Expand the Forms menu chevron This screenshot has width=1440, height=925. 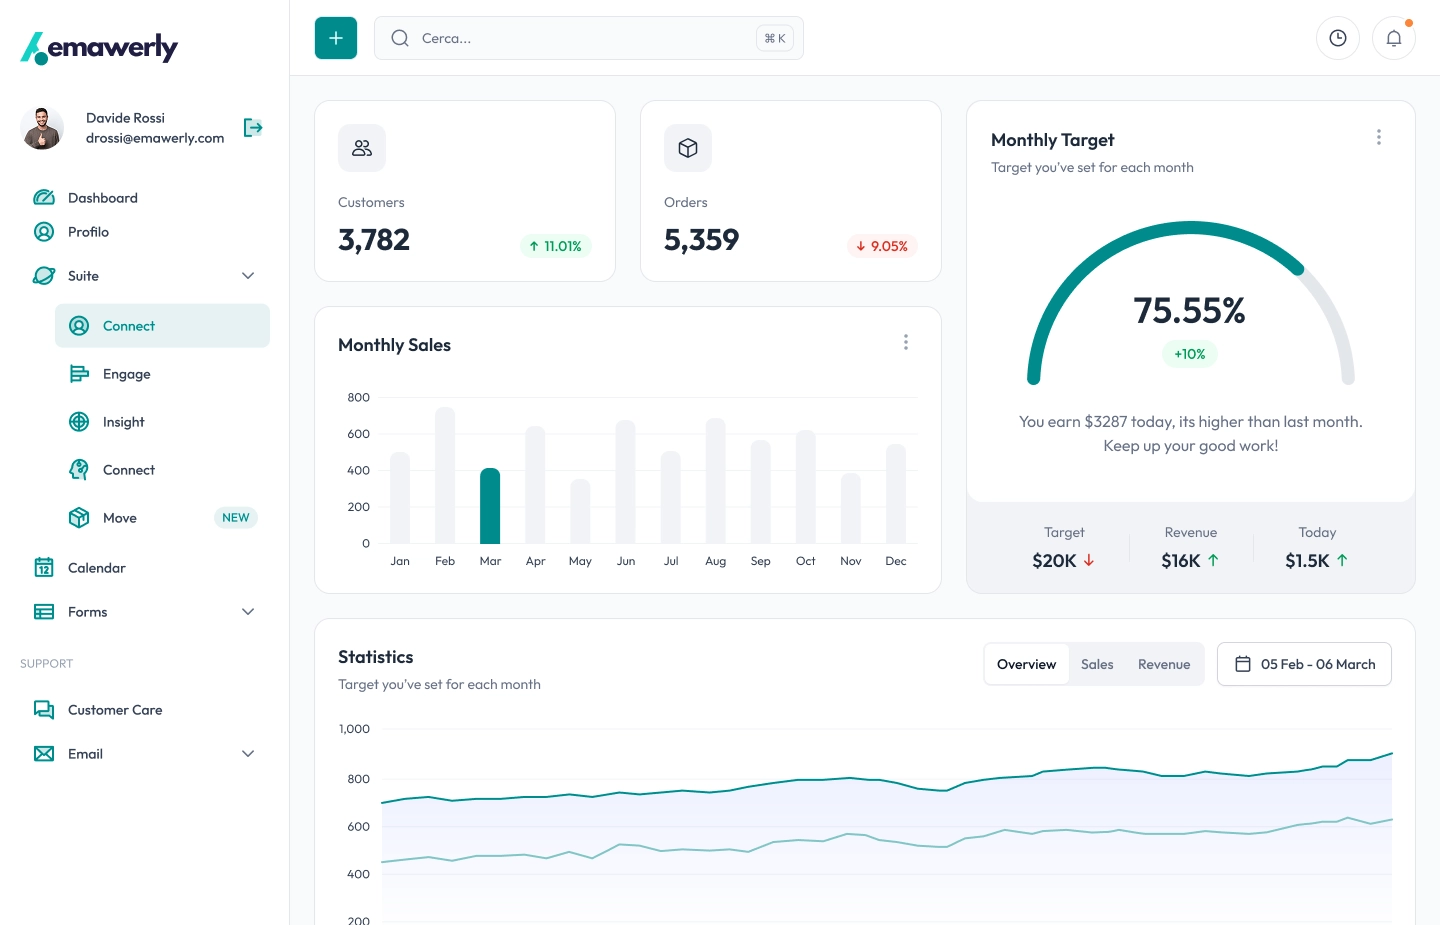point(248,612)
